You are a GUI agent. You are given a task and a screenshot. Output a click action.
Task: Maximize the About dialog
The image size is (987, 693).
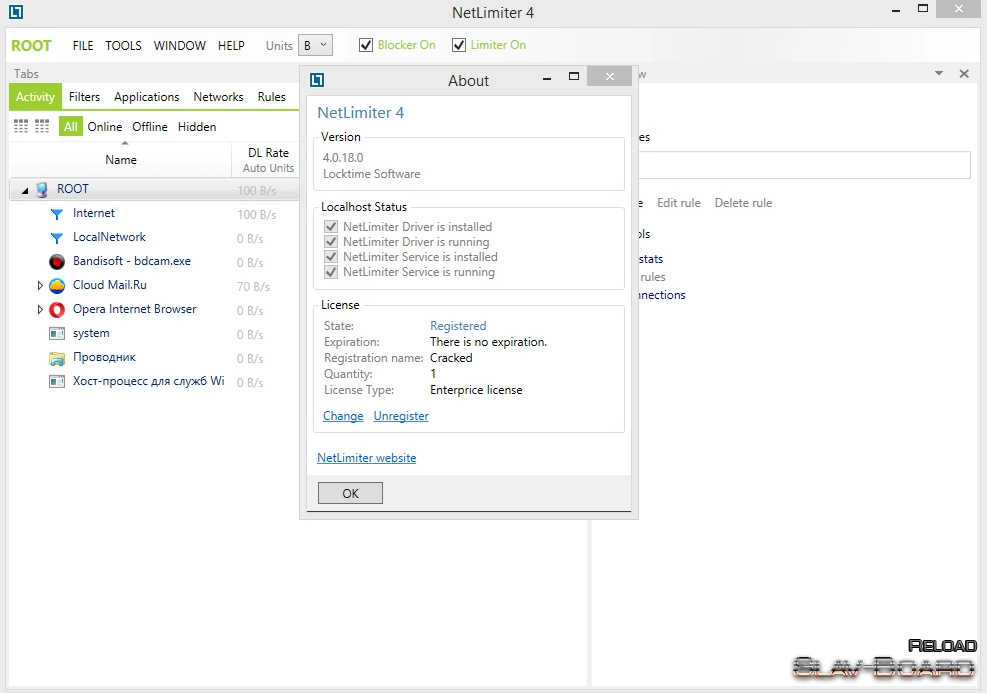click(x=573, y=76)
